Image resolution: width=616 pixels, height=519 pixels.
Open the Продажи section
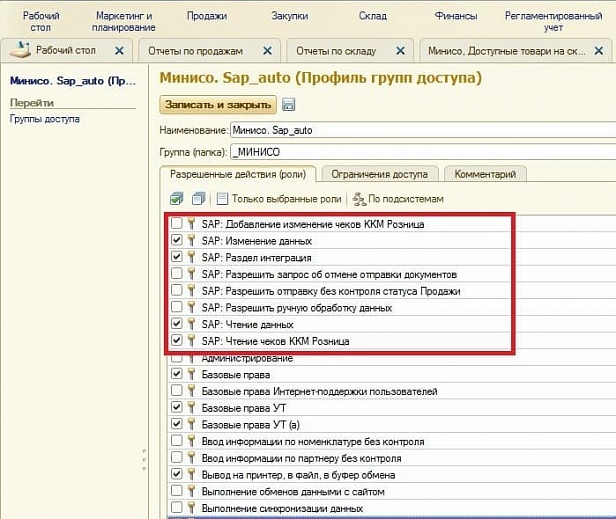tap(207, 16)
